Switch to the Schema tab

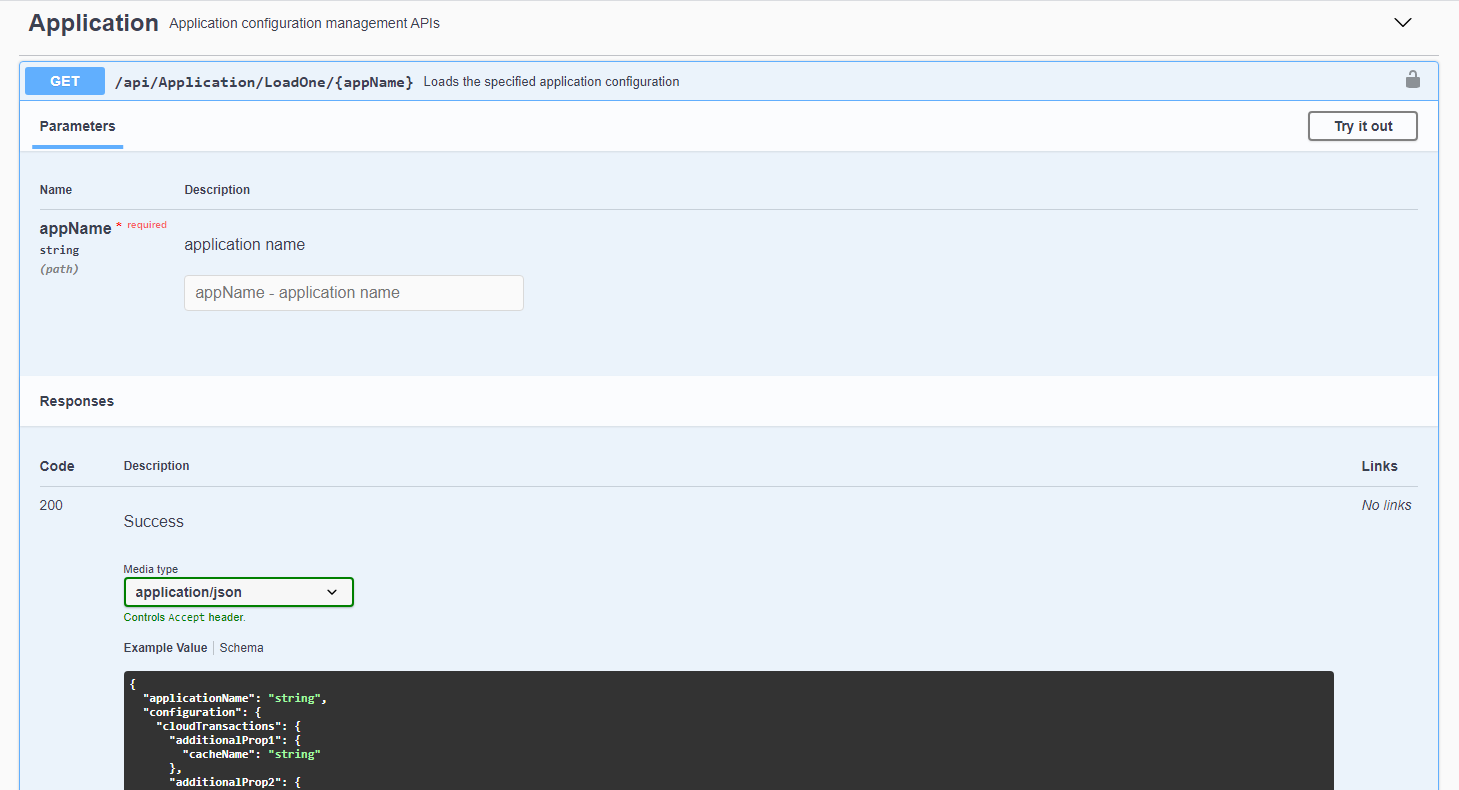[x=242, y=648]
